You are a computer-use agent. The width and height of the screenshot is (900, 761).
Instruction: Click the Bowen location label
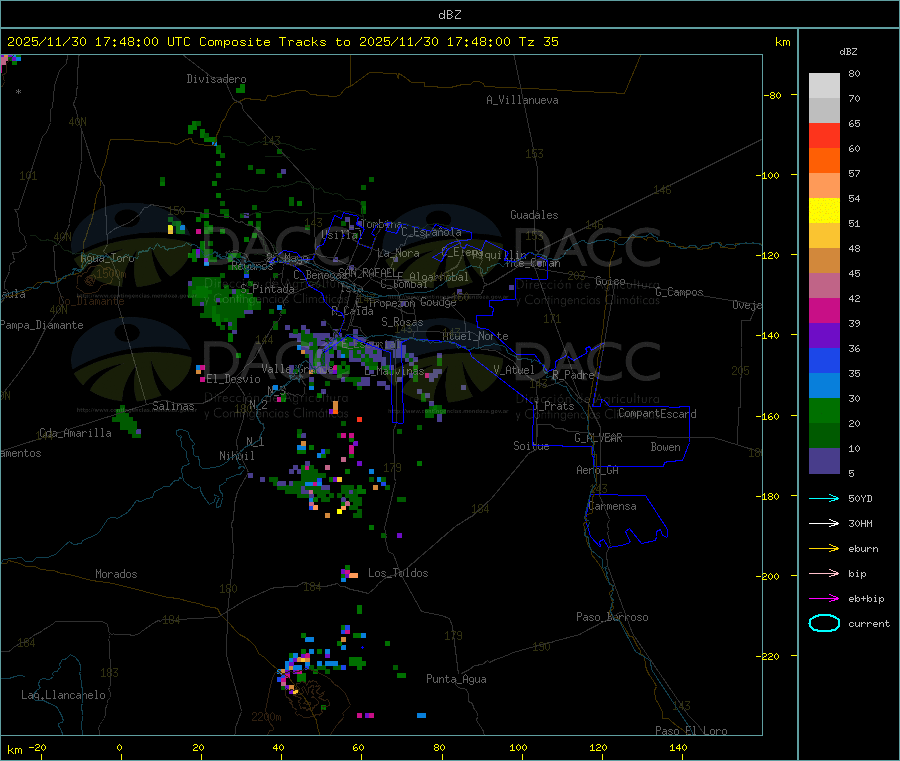click(x=666, y=447)
